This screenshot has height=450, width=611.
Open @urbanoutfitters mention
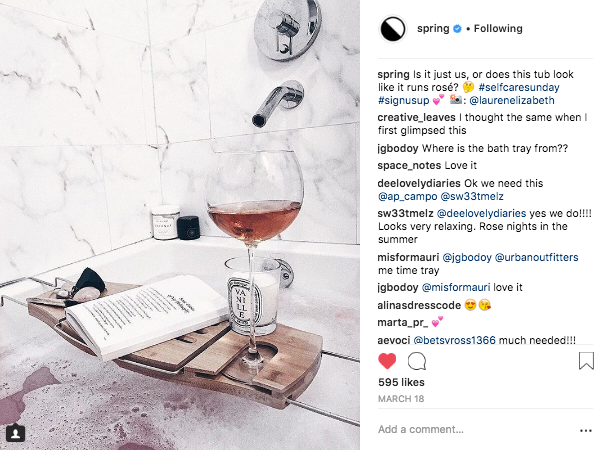coord(536,258)
